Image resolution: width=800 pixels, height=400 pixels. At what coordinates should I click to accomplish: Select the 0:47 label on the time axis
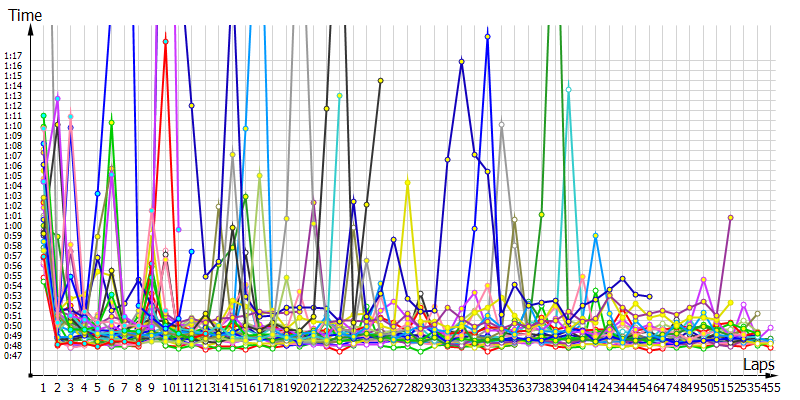[12, 355]
